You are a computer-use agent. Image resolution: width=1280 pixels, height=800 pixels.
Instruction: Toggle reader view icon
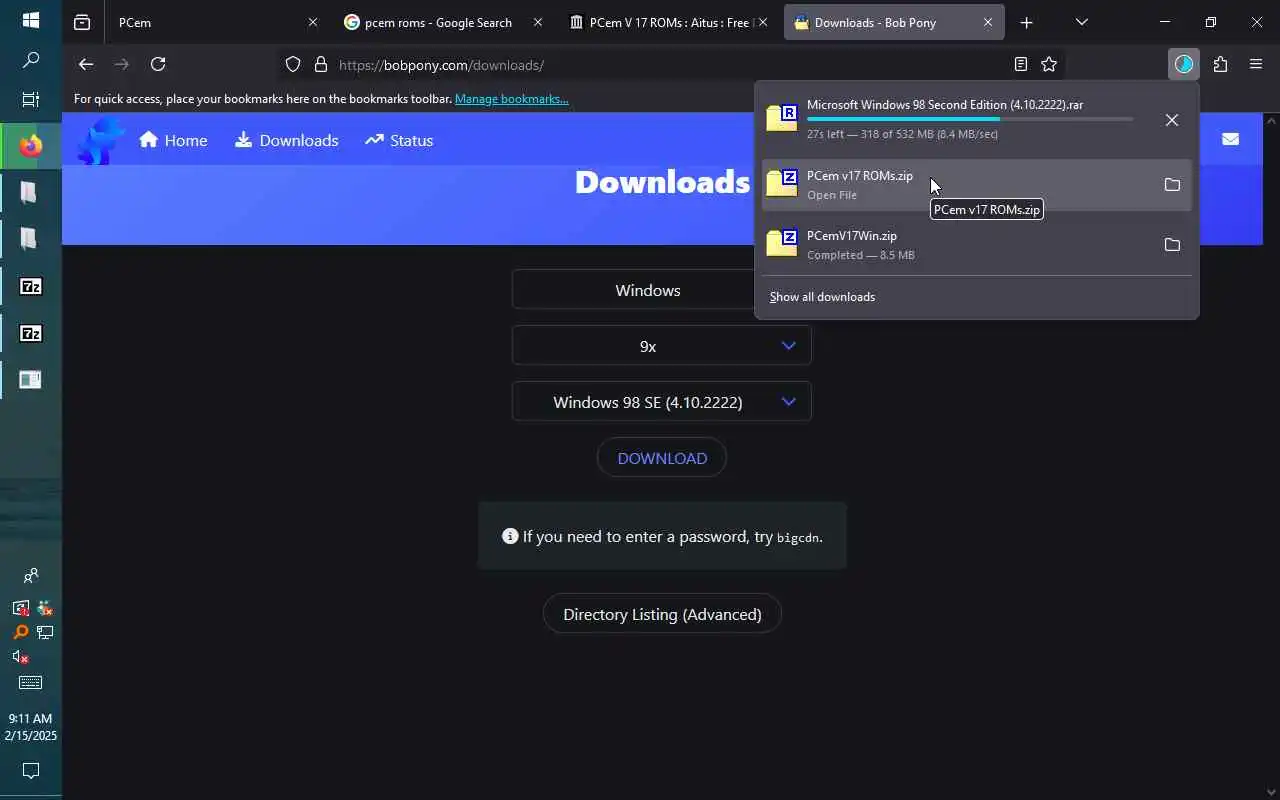(1021, 64)
